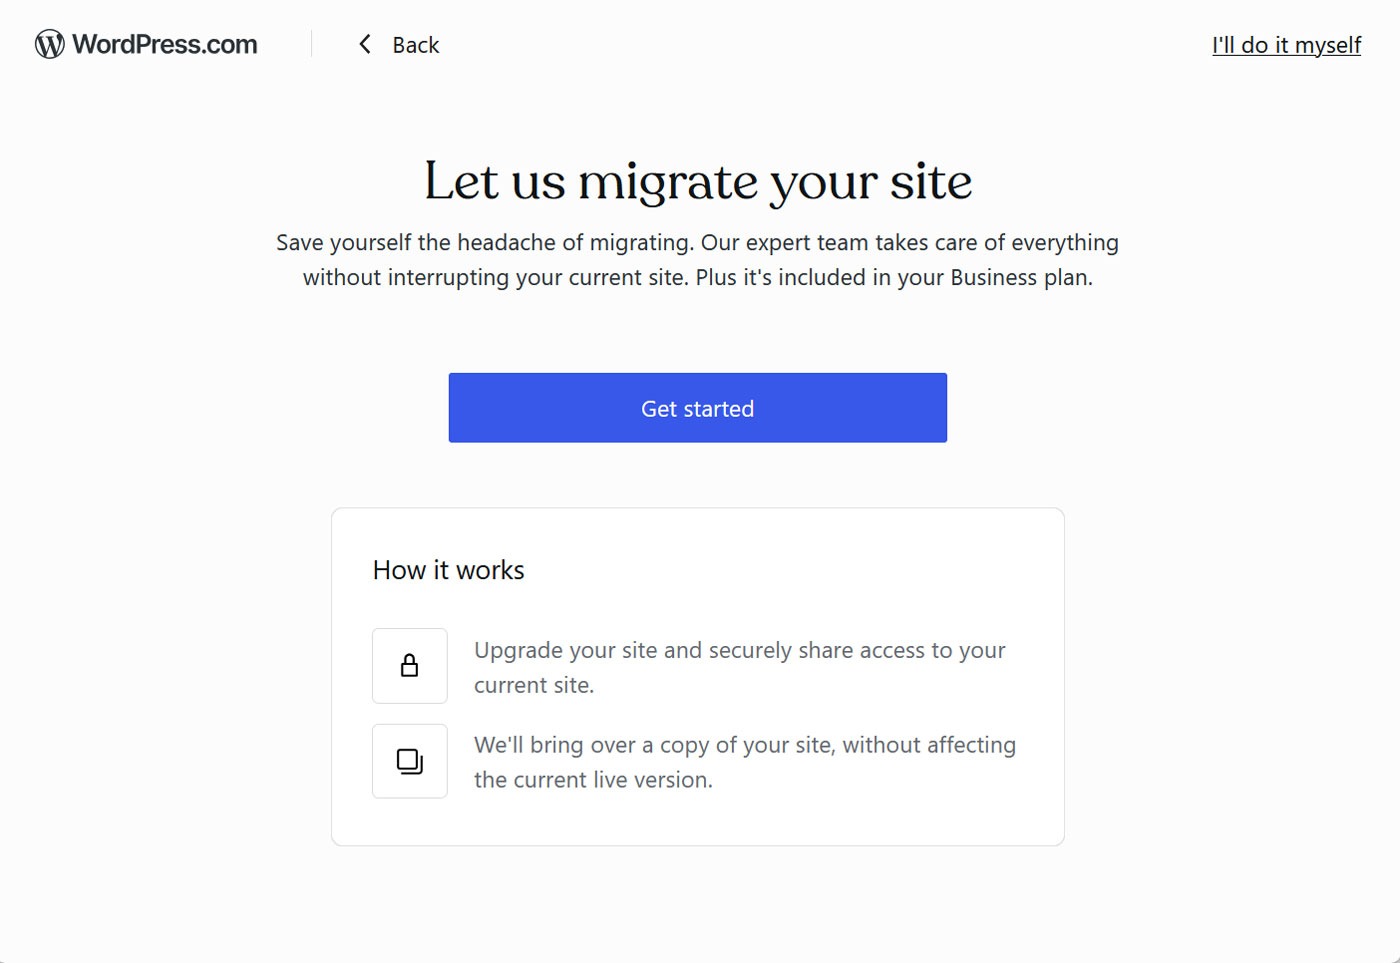Image resolution: width=1400 pixels, height=963 pixels.
Task: Click the copy-pages icon for the site copy step
Action: (409, 760)
